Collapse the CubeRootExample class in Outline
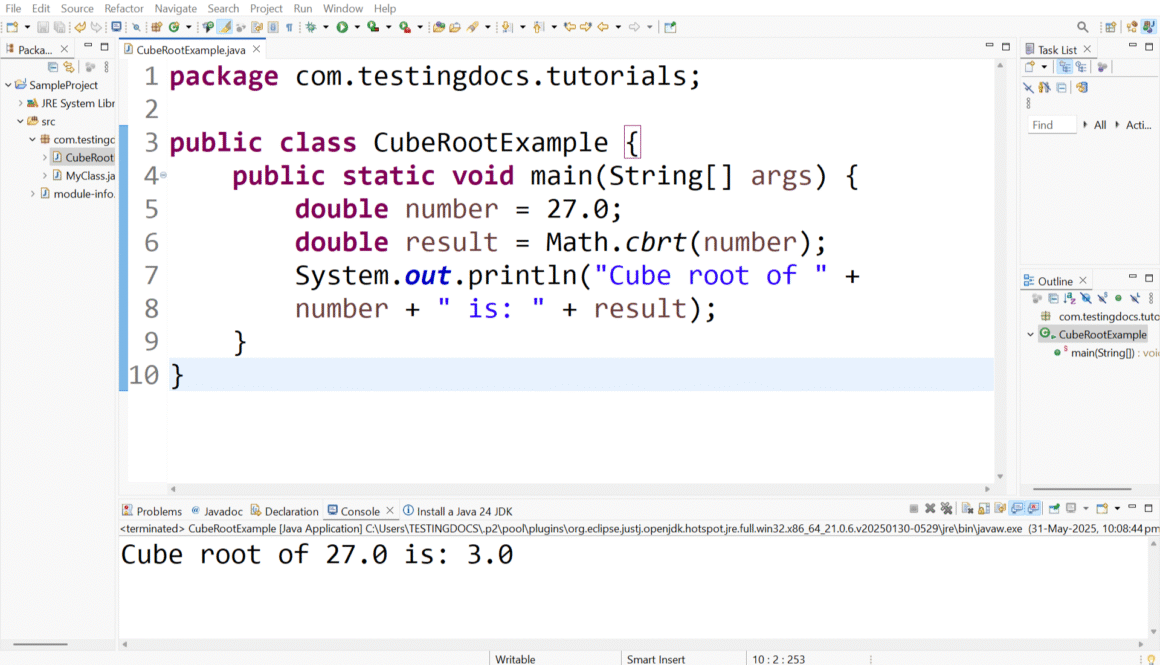1160x665 pixels. [1031, 335]
